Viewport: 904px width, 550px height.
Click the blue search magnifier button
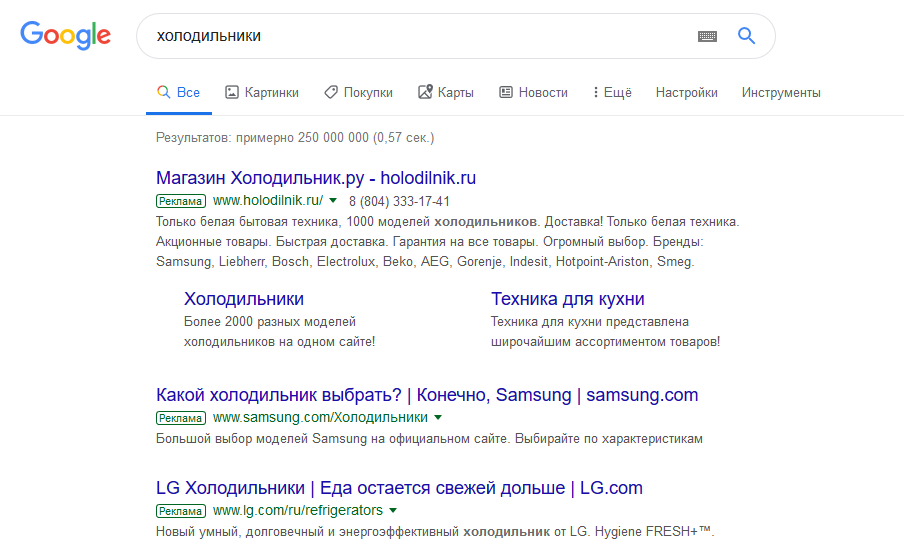[746, 36]
